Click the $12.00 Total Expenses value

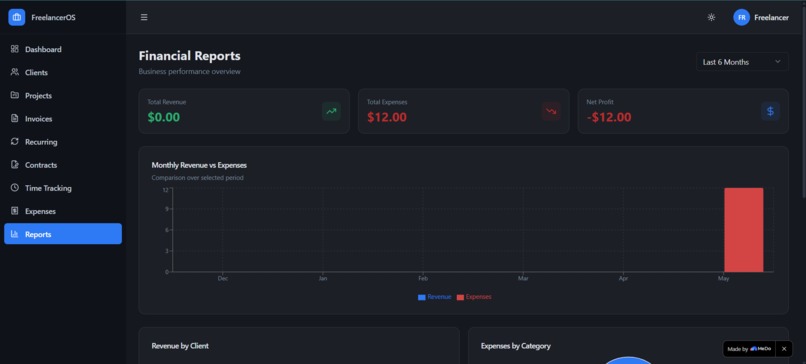pyautogui.click(x=387, y=117)
